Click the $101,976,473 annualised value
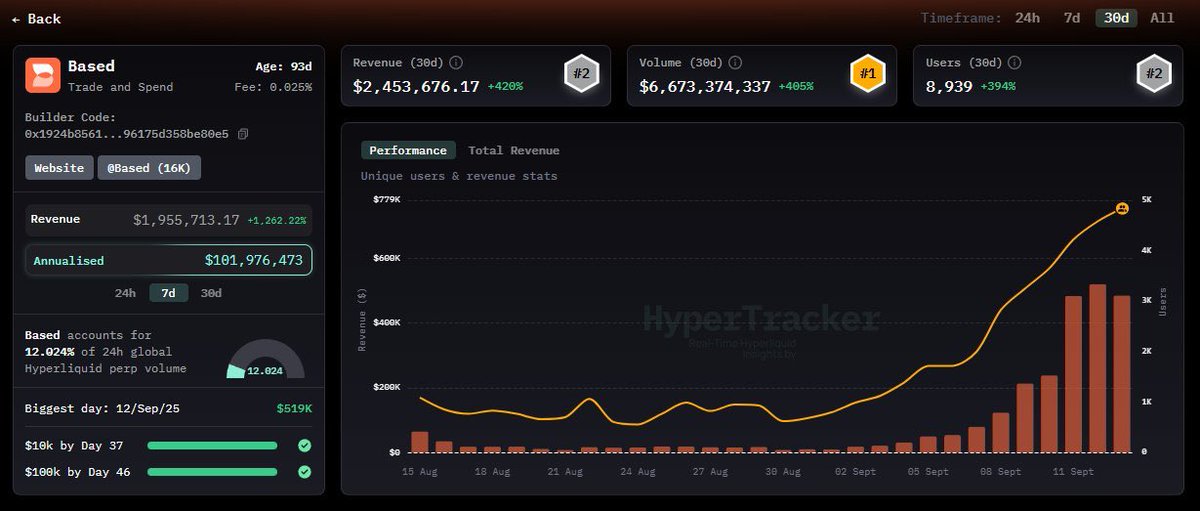This screenshot has height=511, width=1200. pyautogui.click(x=254, y=260)
